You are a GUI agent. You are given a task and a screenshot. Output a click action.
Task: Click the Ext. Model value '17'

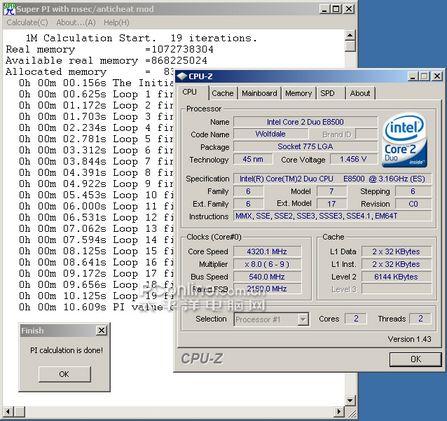click(332, 204)
